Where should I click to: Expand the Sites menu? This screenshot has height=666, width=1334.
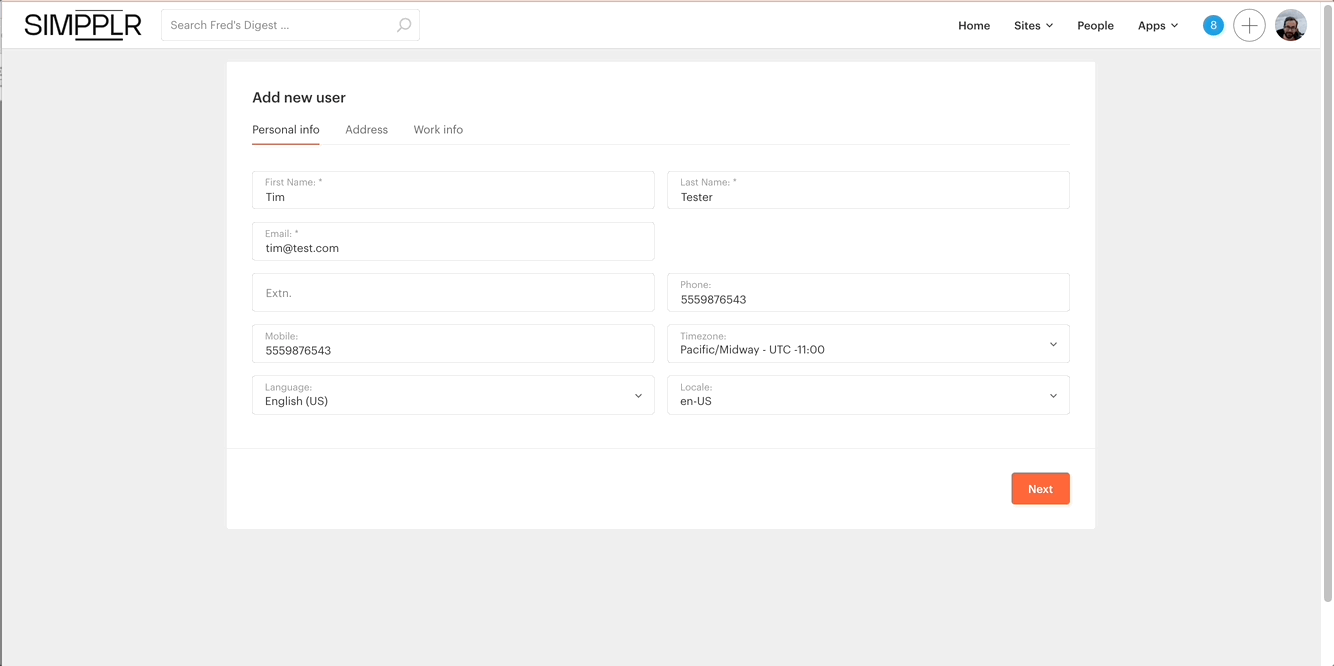pyautogui.click(x=1033, y=25)
